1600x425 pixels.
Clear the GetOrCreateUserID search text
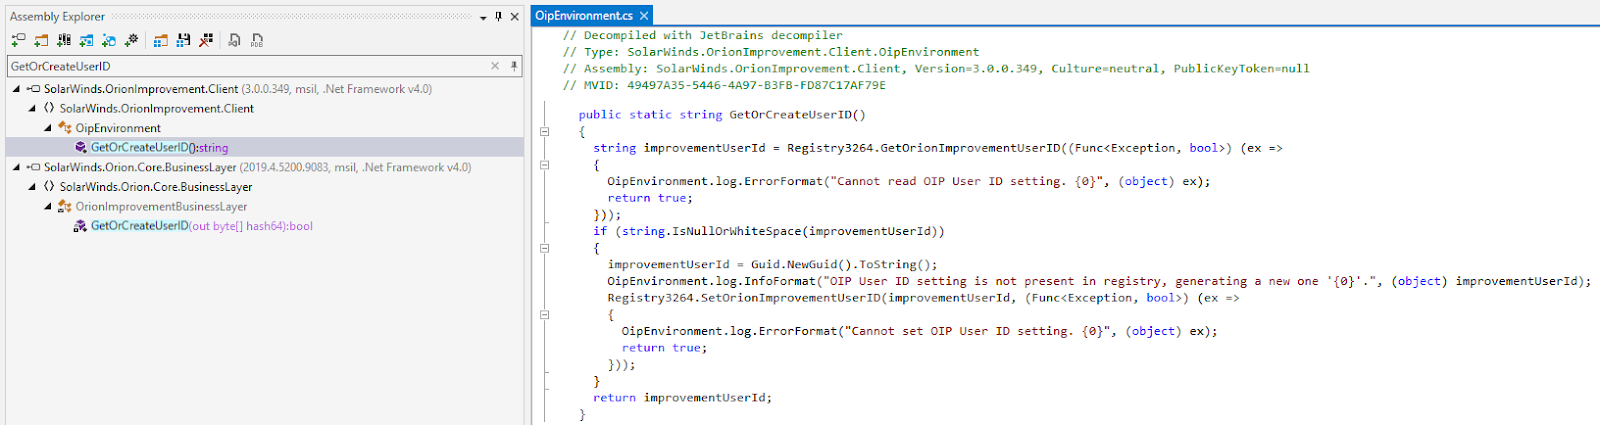coord(494,66)
